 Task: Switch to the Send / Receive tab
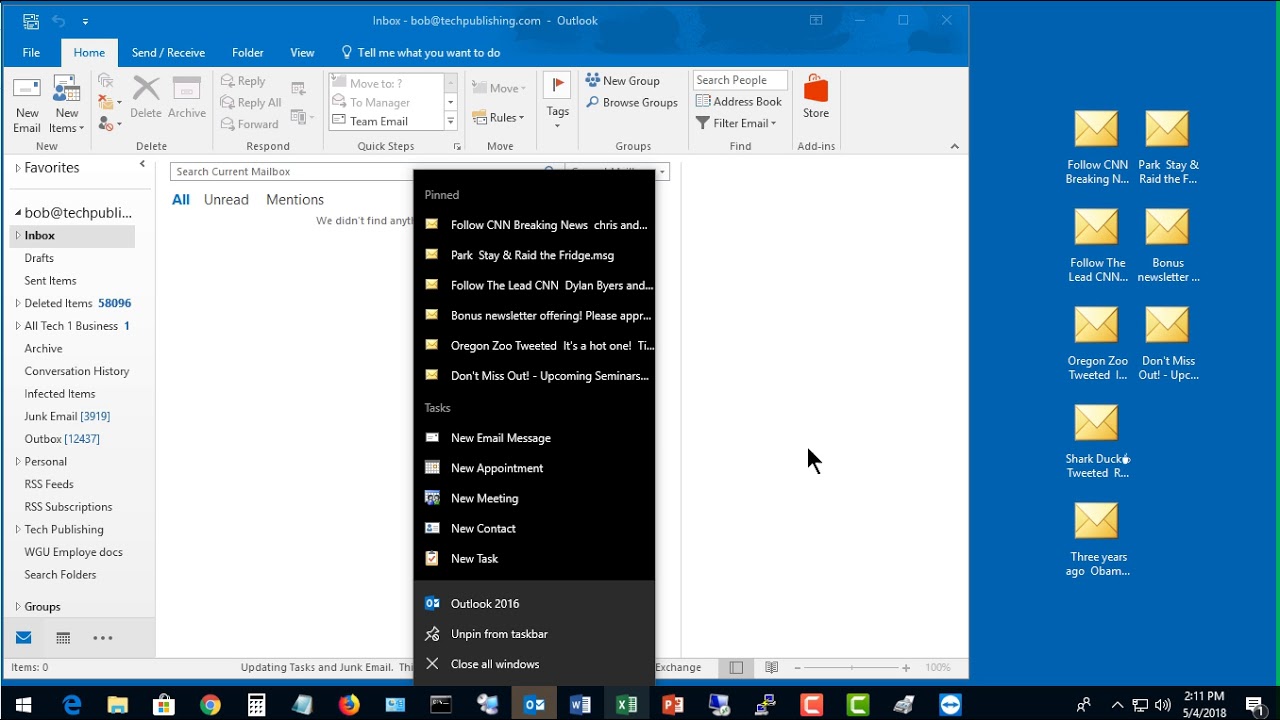(x=168, y=52)
